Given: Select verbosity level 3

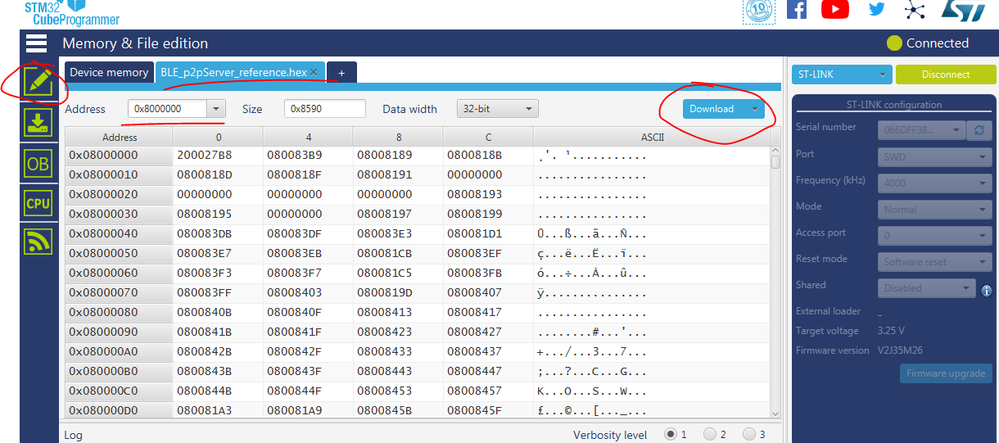Looking at the screenshot, I should click(x=749, y=433).
